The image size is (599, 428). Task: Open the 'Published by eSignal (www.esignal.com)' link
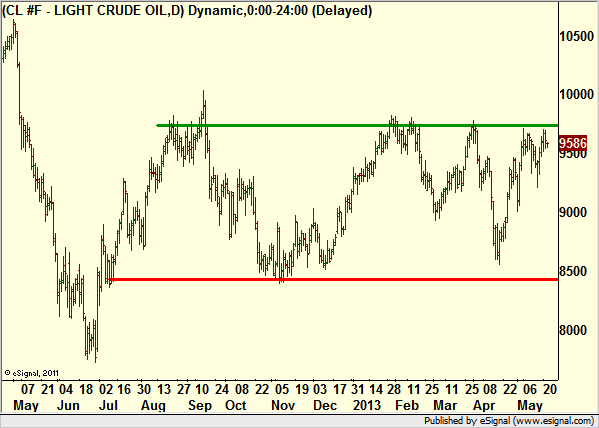point(508,421)
